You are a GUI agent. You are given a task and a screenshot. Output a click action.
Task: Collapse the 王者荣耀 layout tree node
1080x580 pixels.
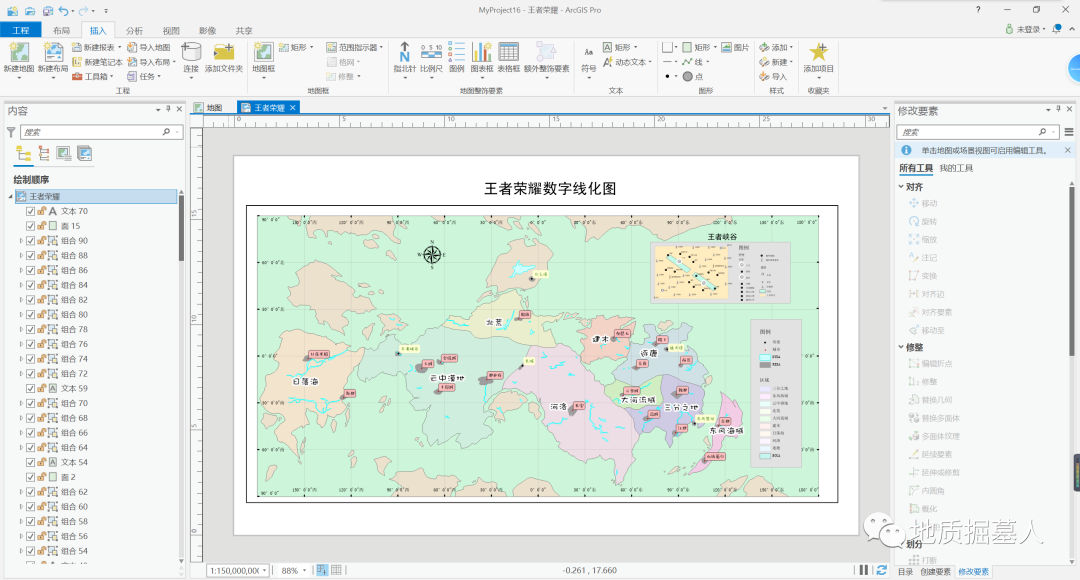pyautogui.click(x=10, y=196)
